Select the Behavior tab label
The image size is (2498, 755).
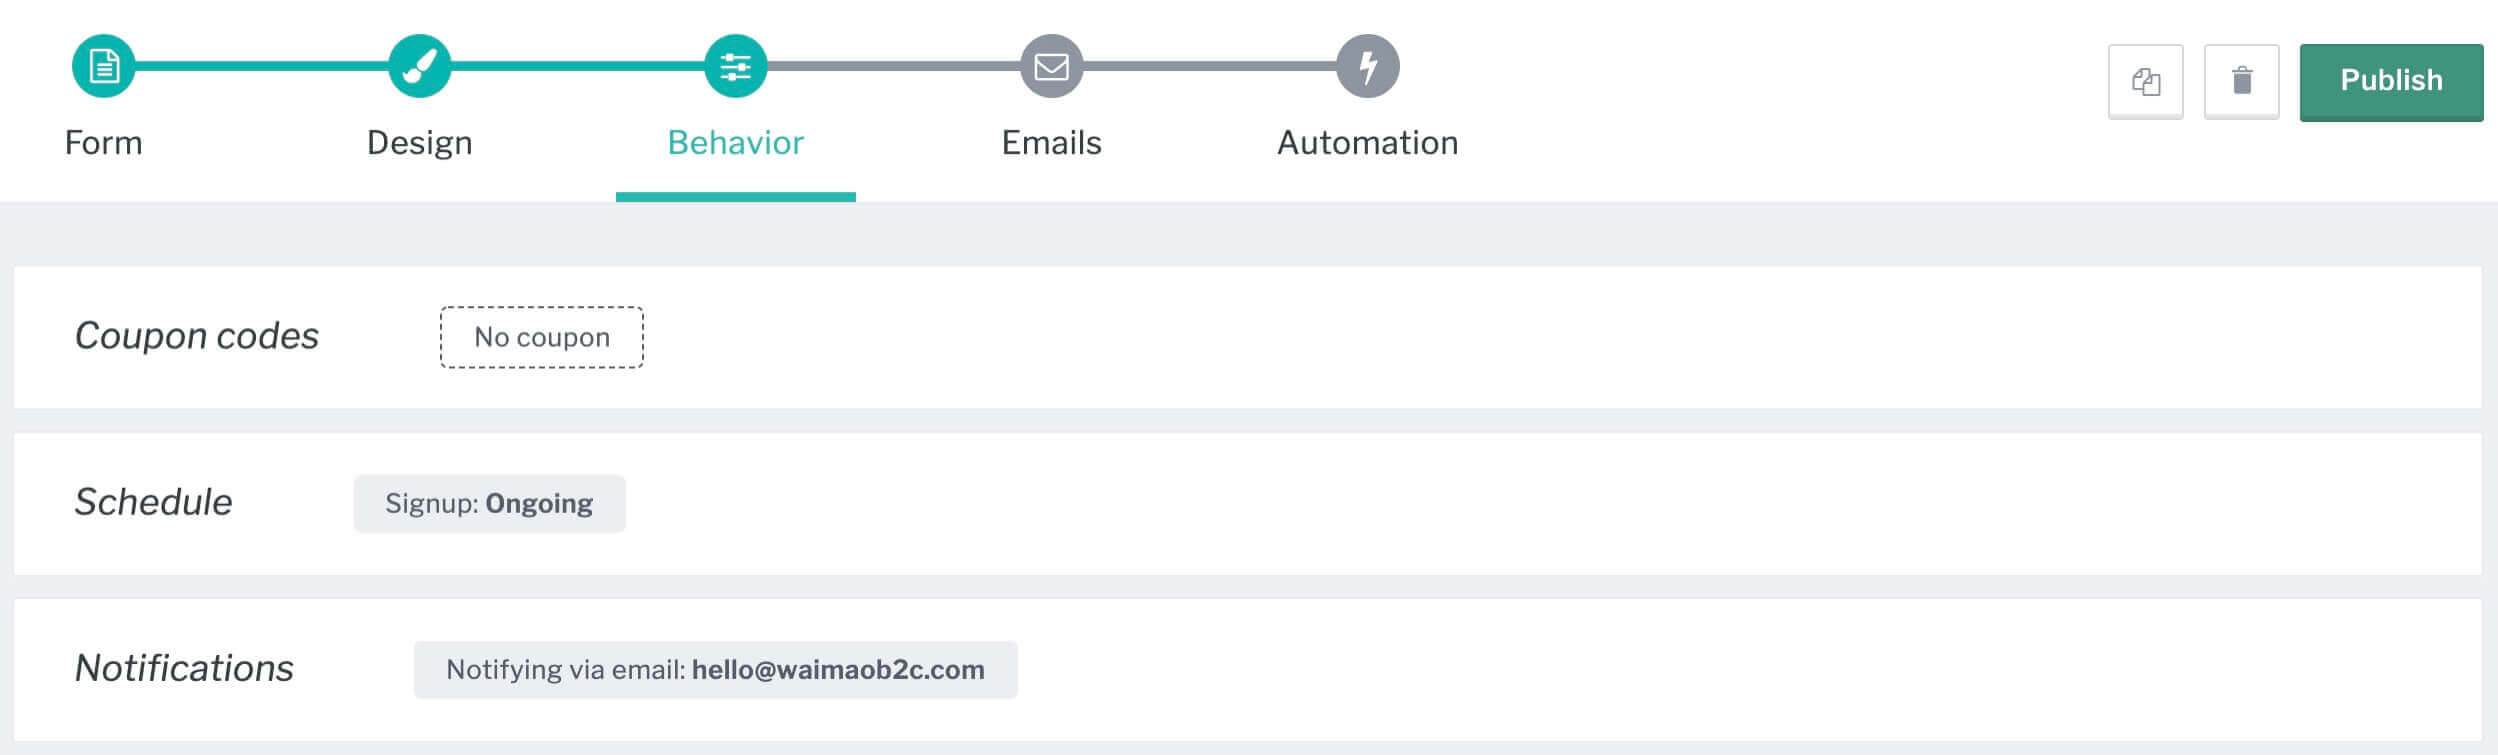735,143
